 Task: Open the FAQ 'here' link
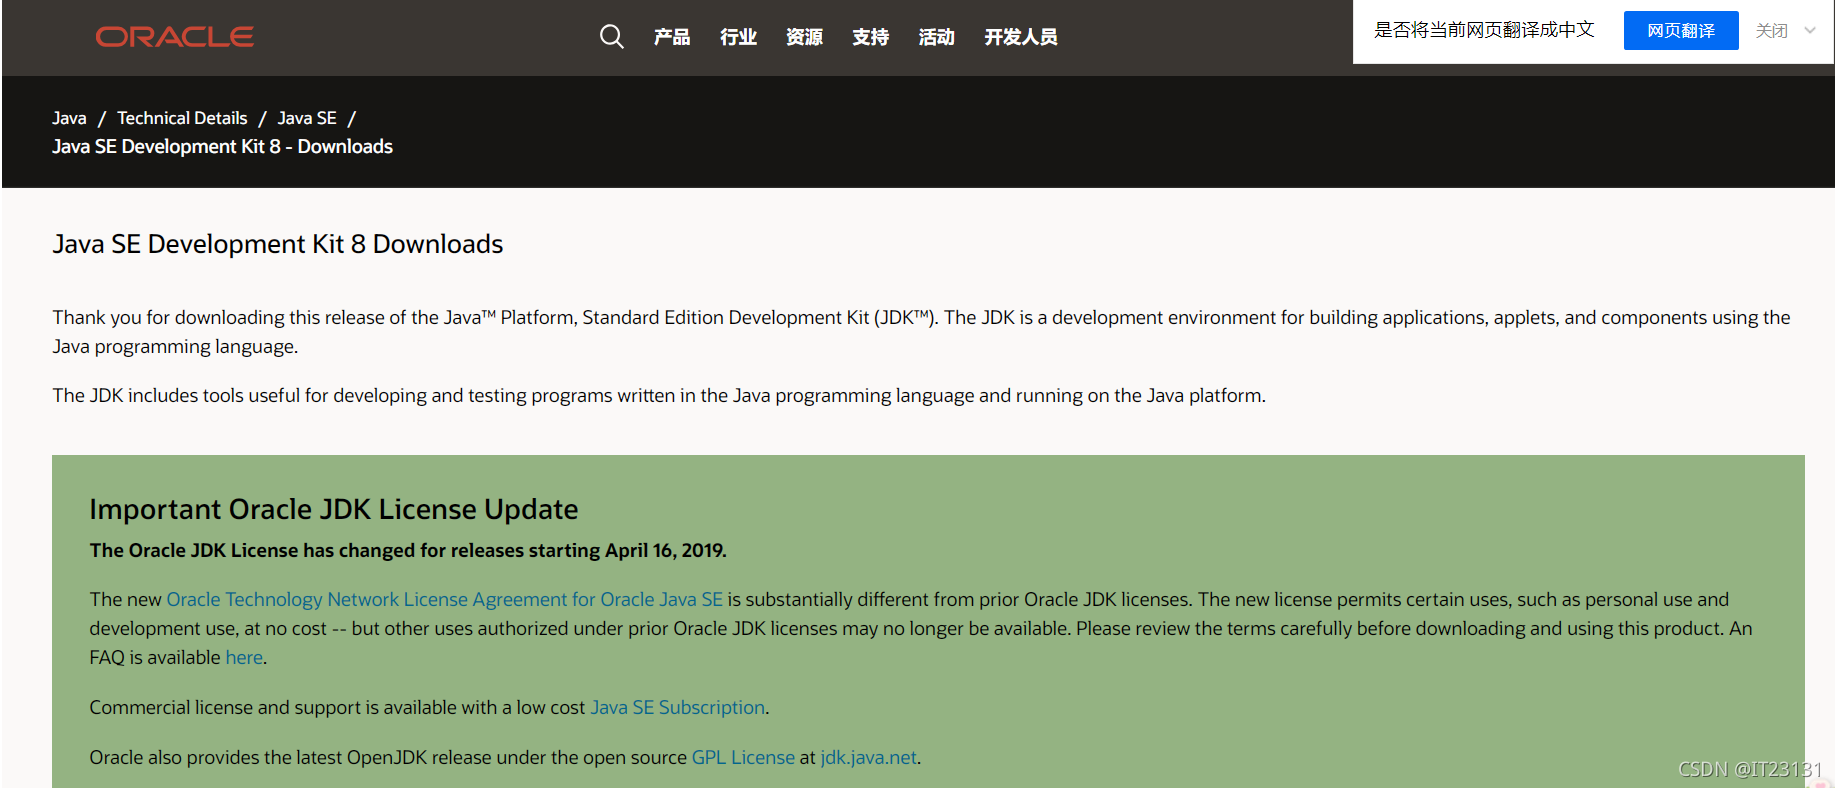coord(244,657)
